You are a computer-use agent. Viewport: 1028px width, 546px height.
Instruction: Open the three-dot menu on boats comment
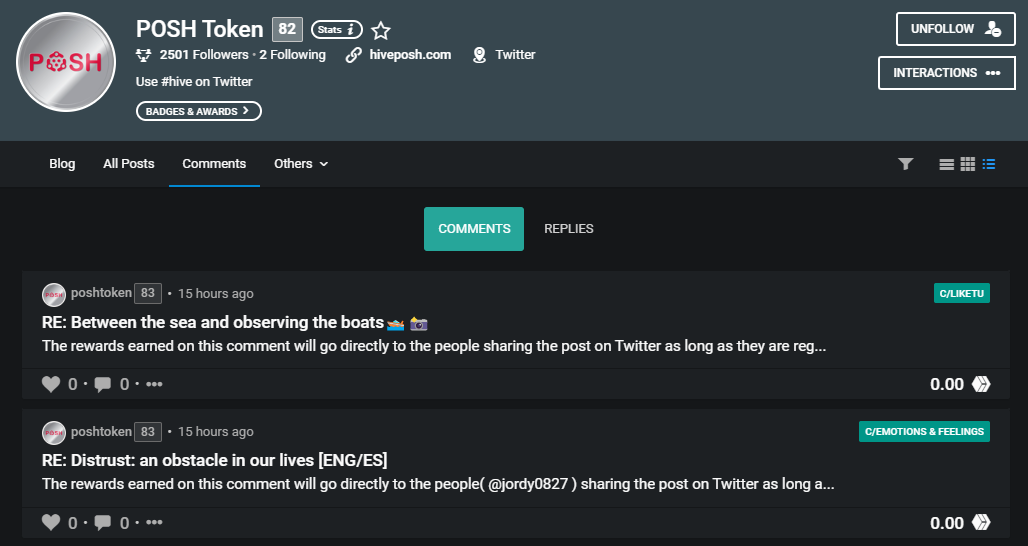[x=154, y=384]
